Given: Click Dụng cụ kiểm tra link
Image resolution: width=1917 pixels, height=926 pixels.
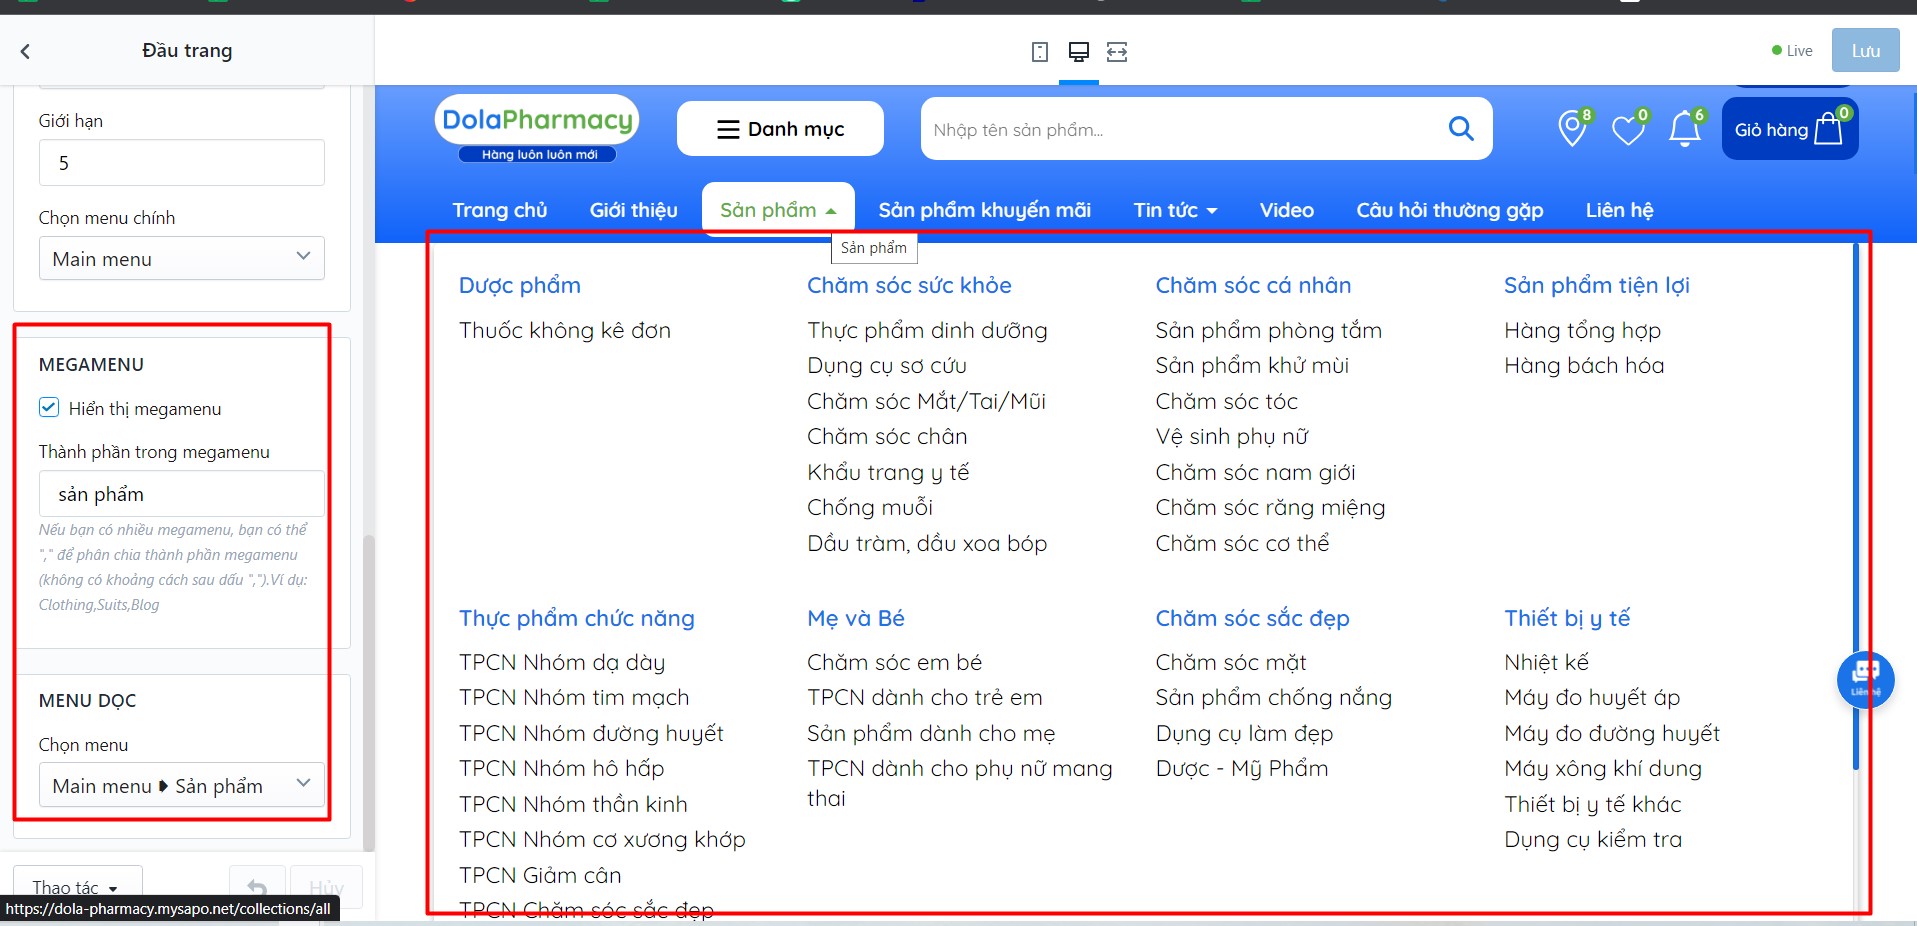Looking at the screenshot, I should (1593, 839).
